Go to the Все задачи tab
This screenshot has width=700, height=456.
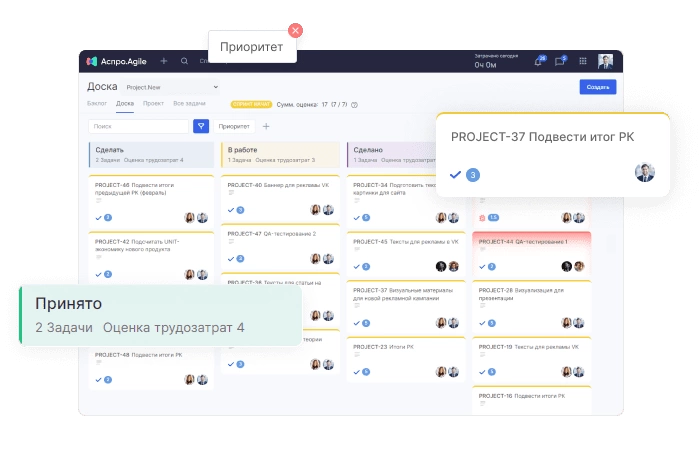point(189,104)
